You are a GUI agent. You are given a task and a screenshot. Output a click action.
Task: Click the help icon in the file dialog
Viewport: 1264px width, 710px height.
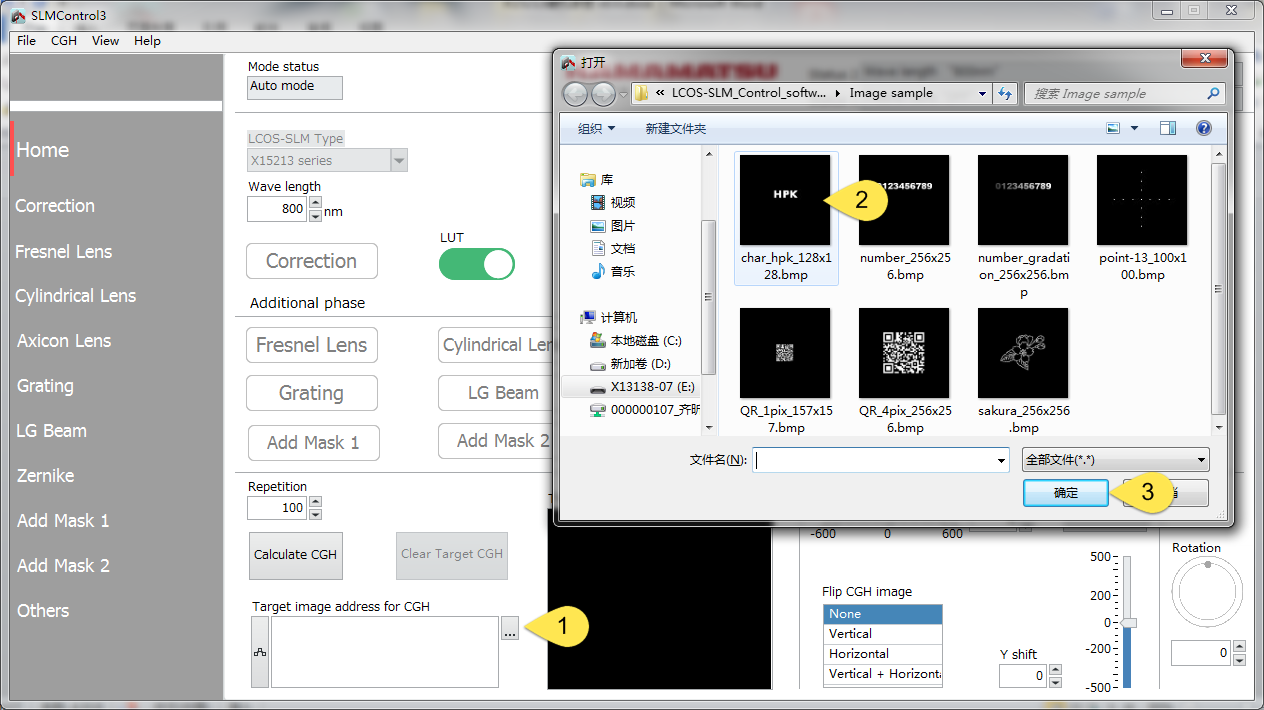click(1203, 128)
